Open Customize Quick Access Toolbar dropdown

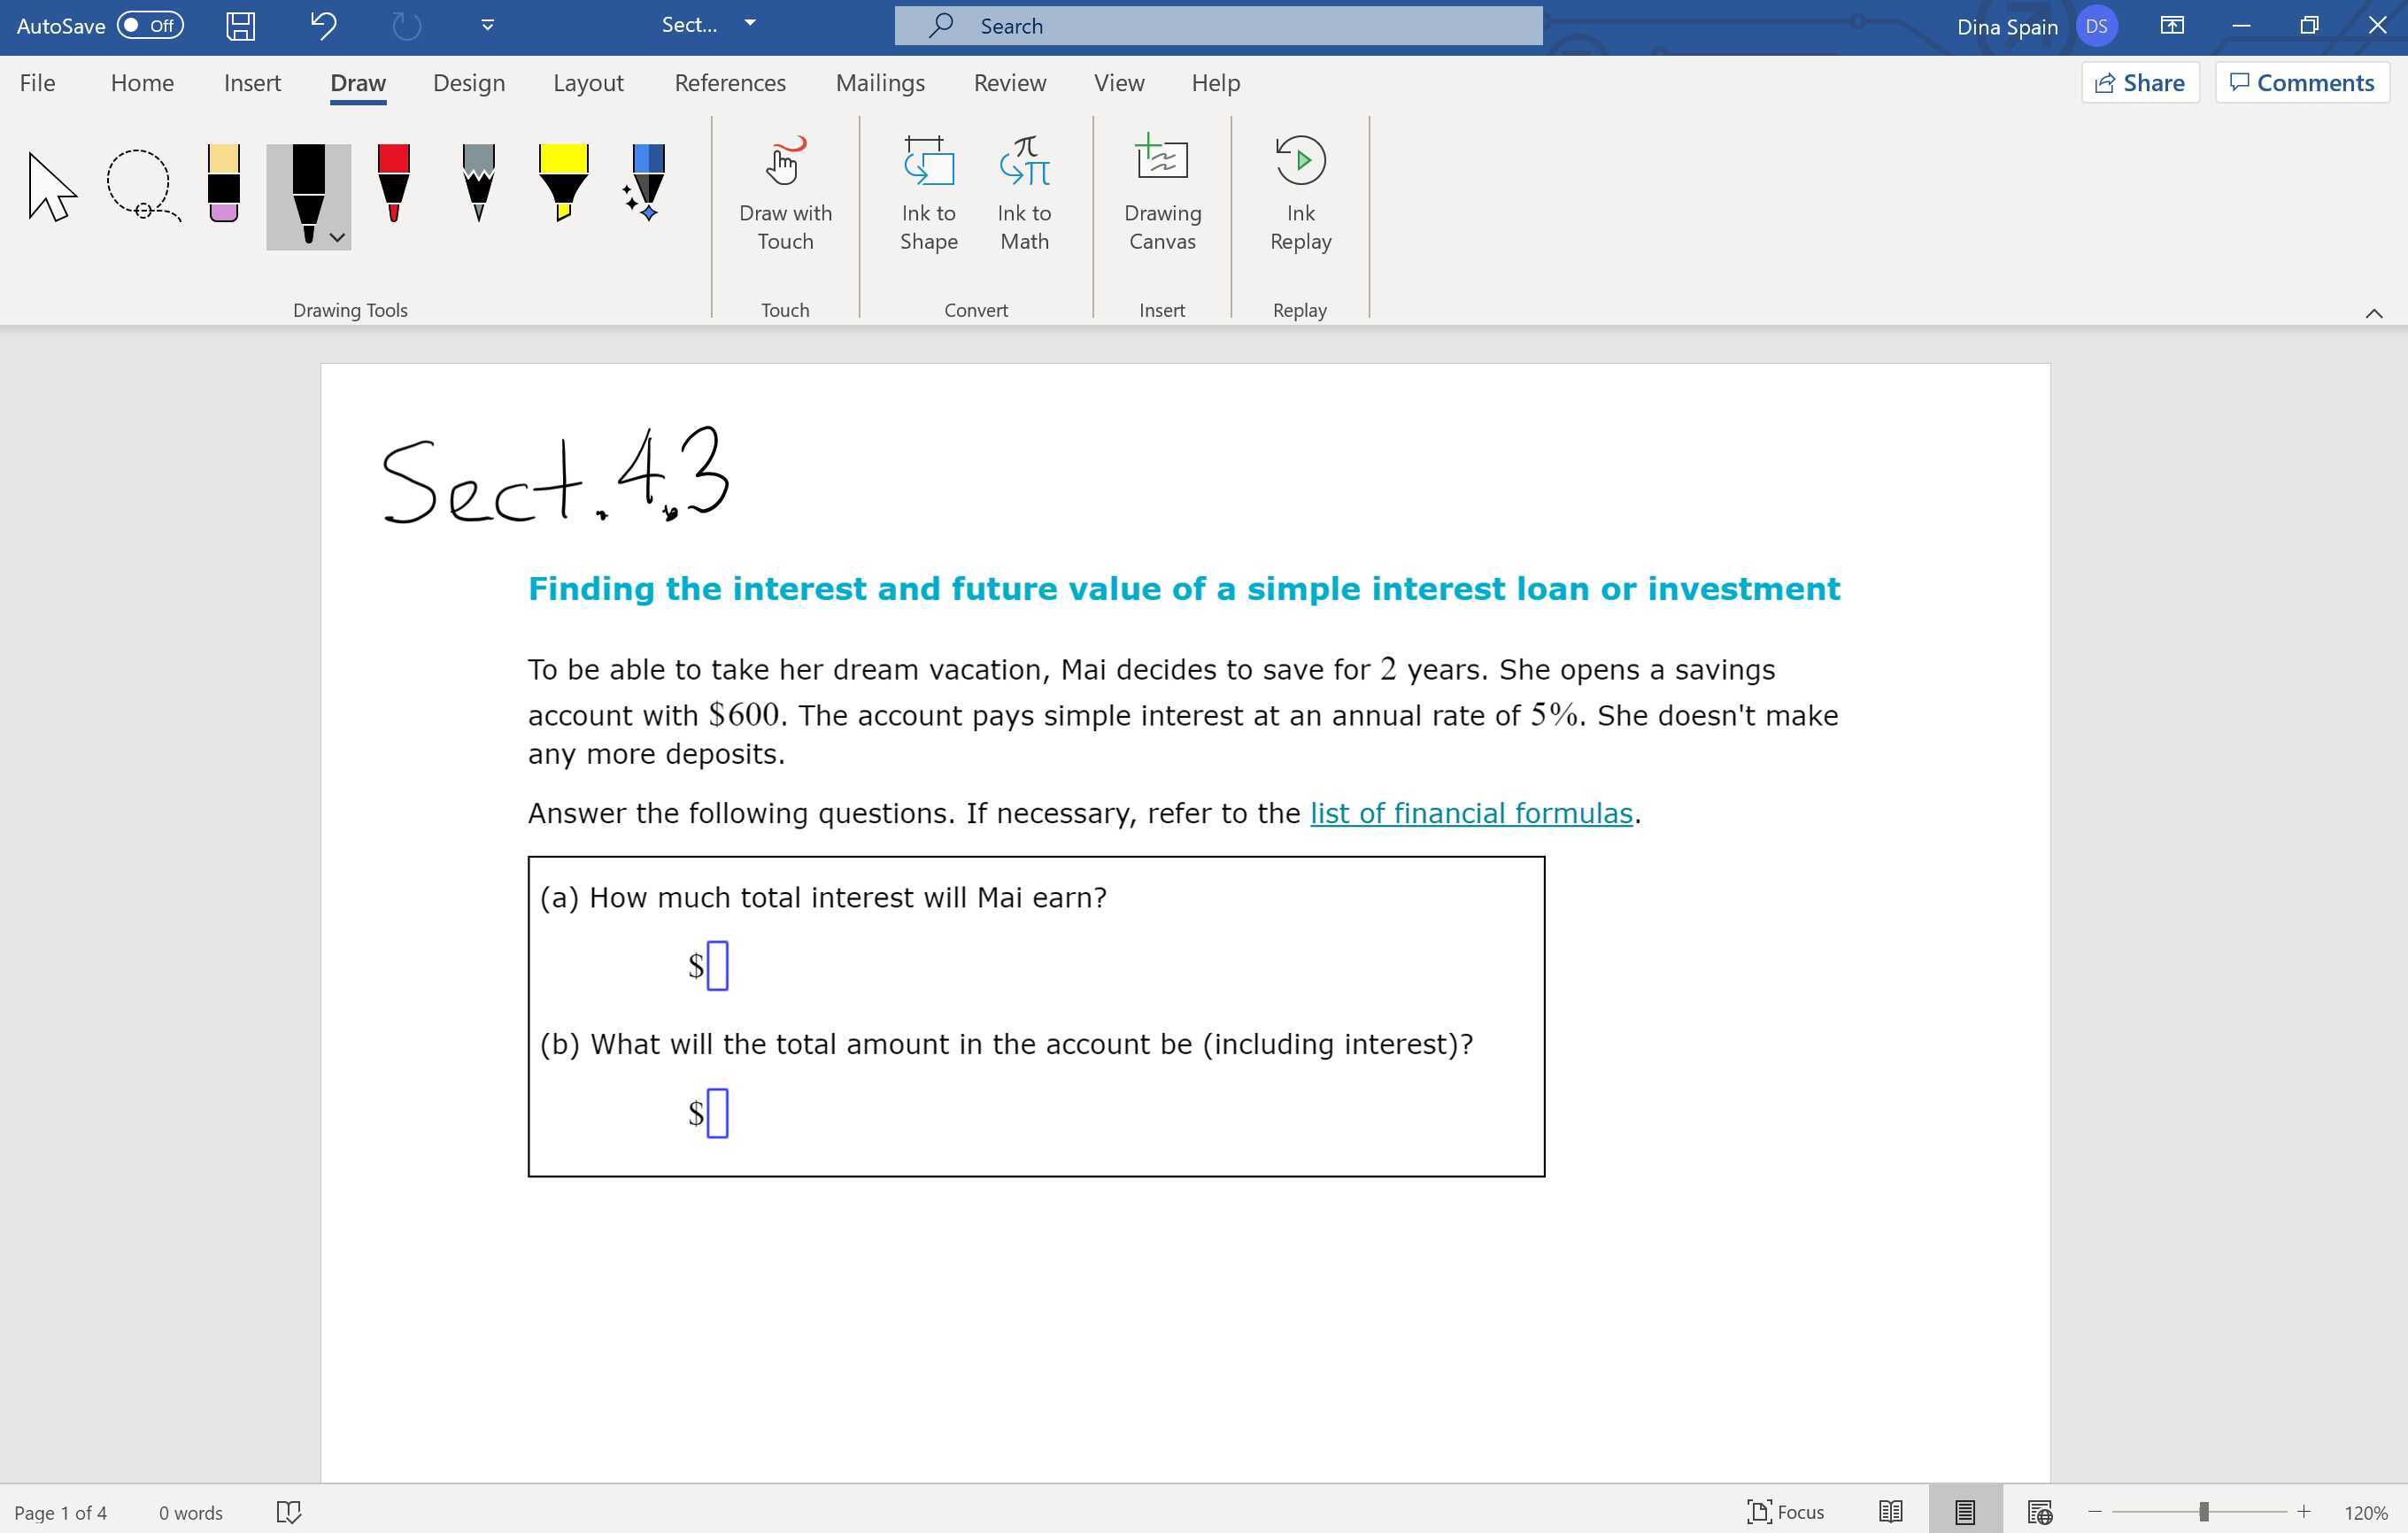pos(487,26)
